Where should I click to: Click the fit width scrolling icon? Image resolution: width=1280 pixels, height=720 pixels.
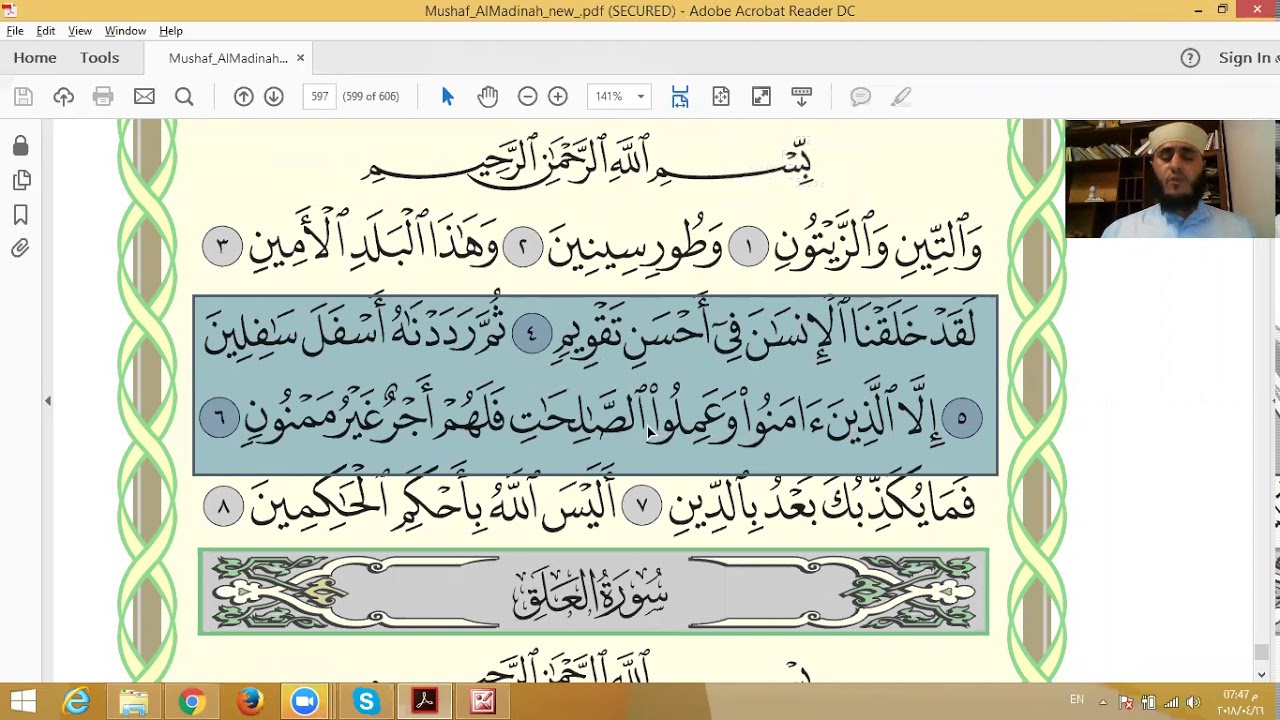[680, 96]
